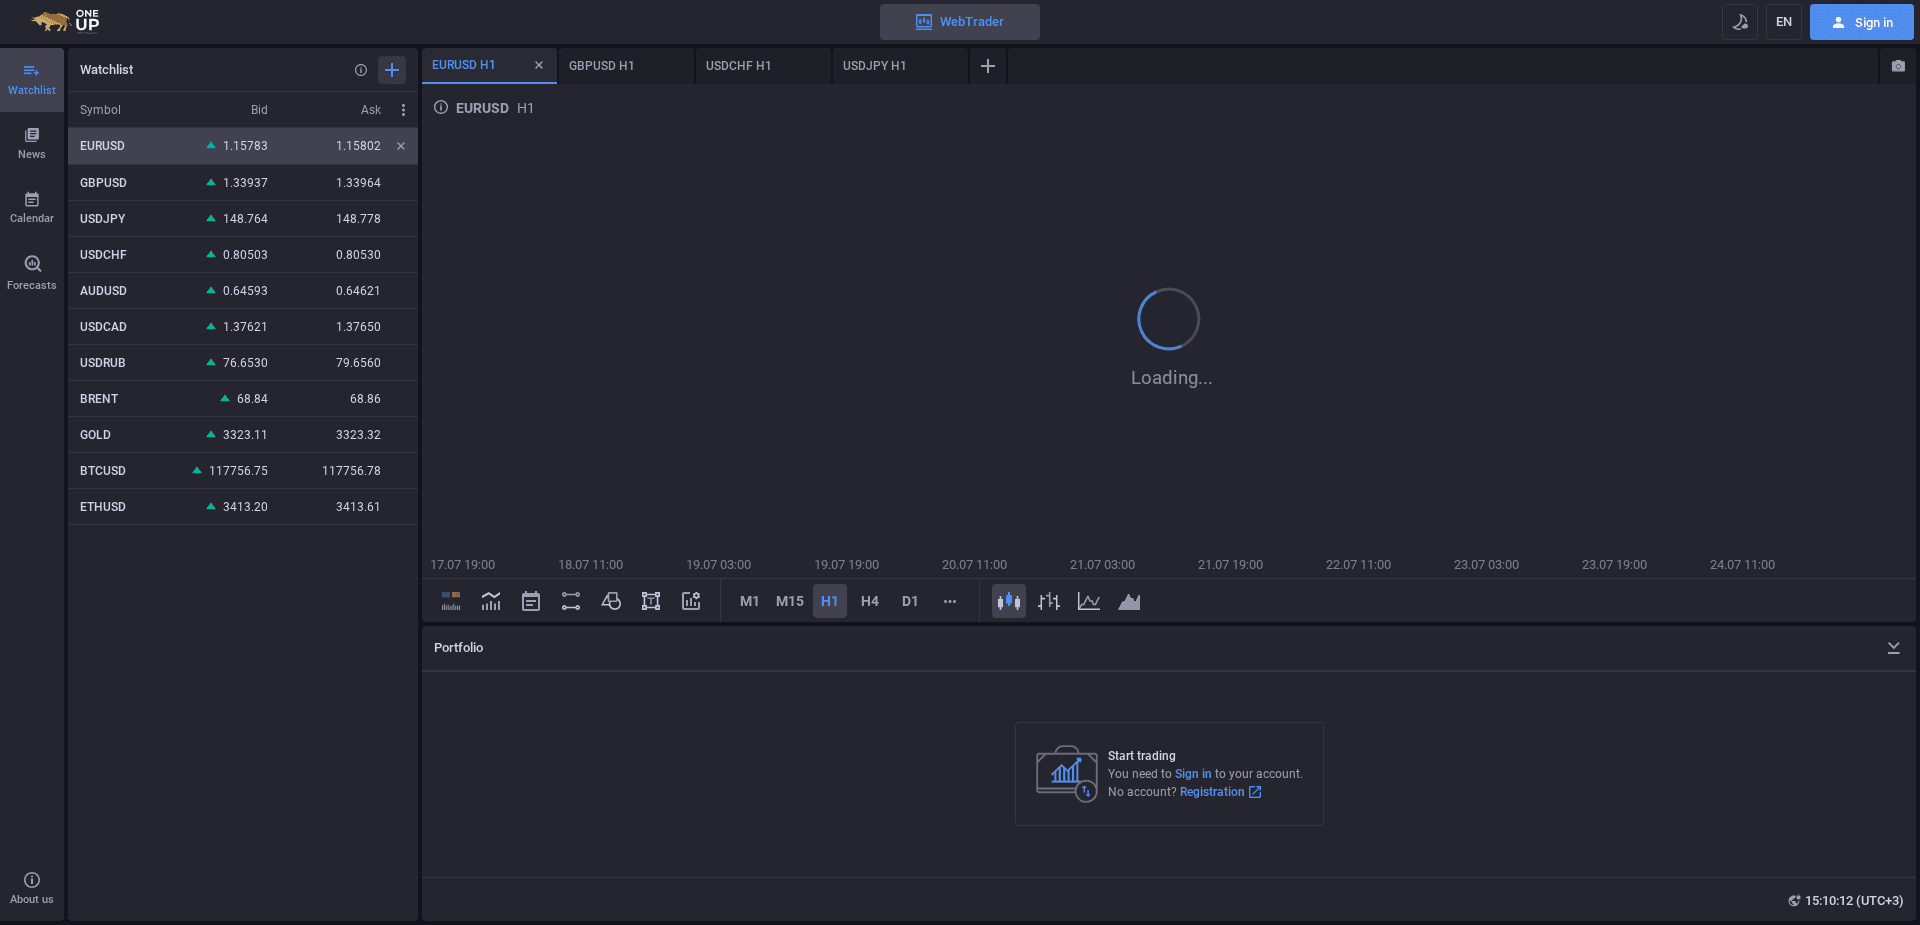Screen dimensions: 1920x925
Task: Open the text annotation tool
Action: click(x=651, y=601)
